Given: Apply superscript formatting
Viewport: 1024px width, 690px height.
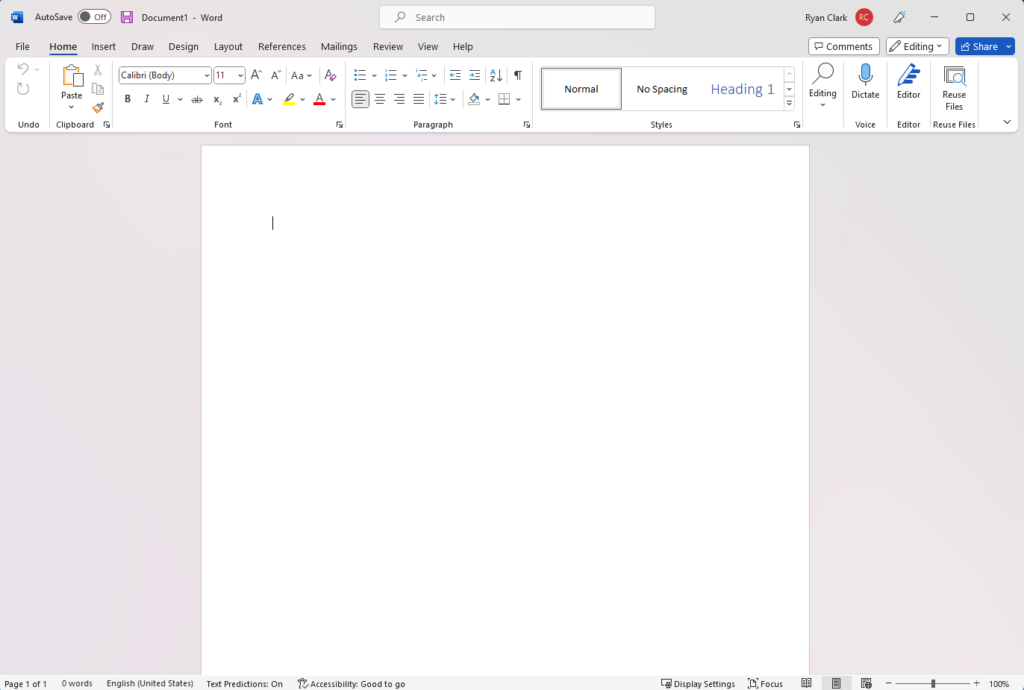Looking at the screenshot, I should 236,99.
